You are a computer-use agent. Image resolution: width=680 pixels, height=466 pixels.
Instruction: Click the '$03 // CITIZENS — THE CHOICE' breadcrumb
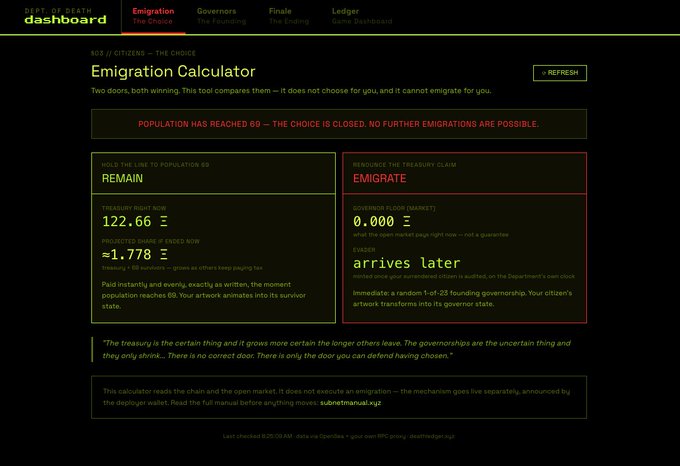coord(143,53)
